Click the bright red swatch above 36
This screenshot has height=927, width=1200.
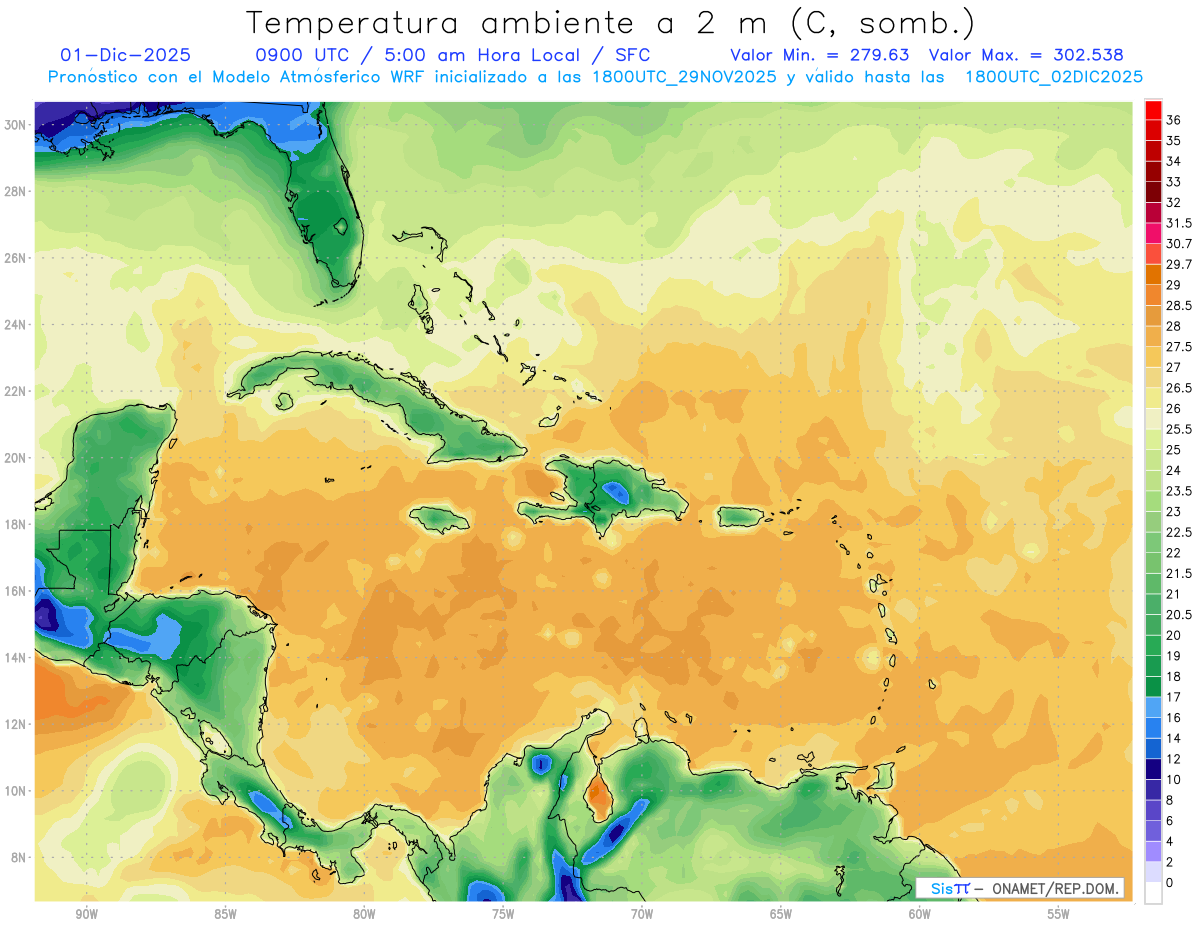(1153, 109)
